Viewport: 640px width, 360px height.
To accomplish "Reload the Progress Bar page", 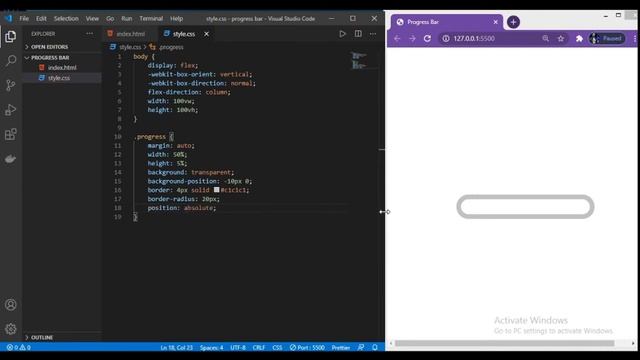I will tap(427, 38).
